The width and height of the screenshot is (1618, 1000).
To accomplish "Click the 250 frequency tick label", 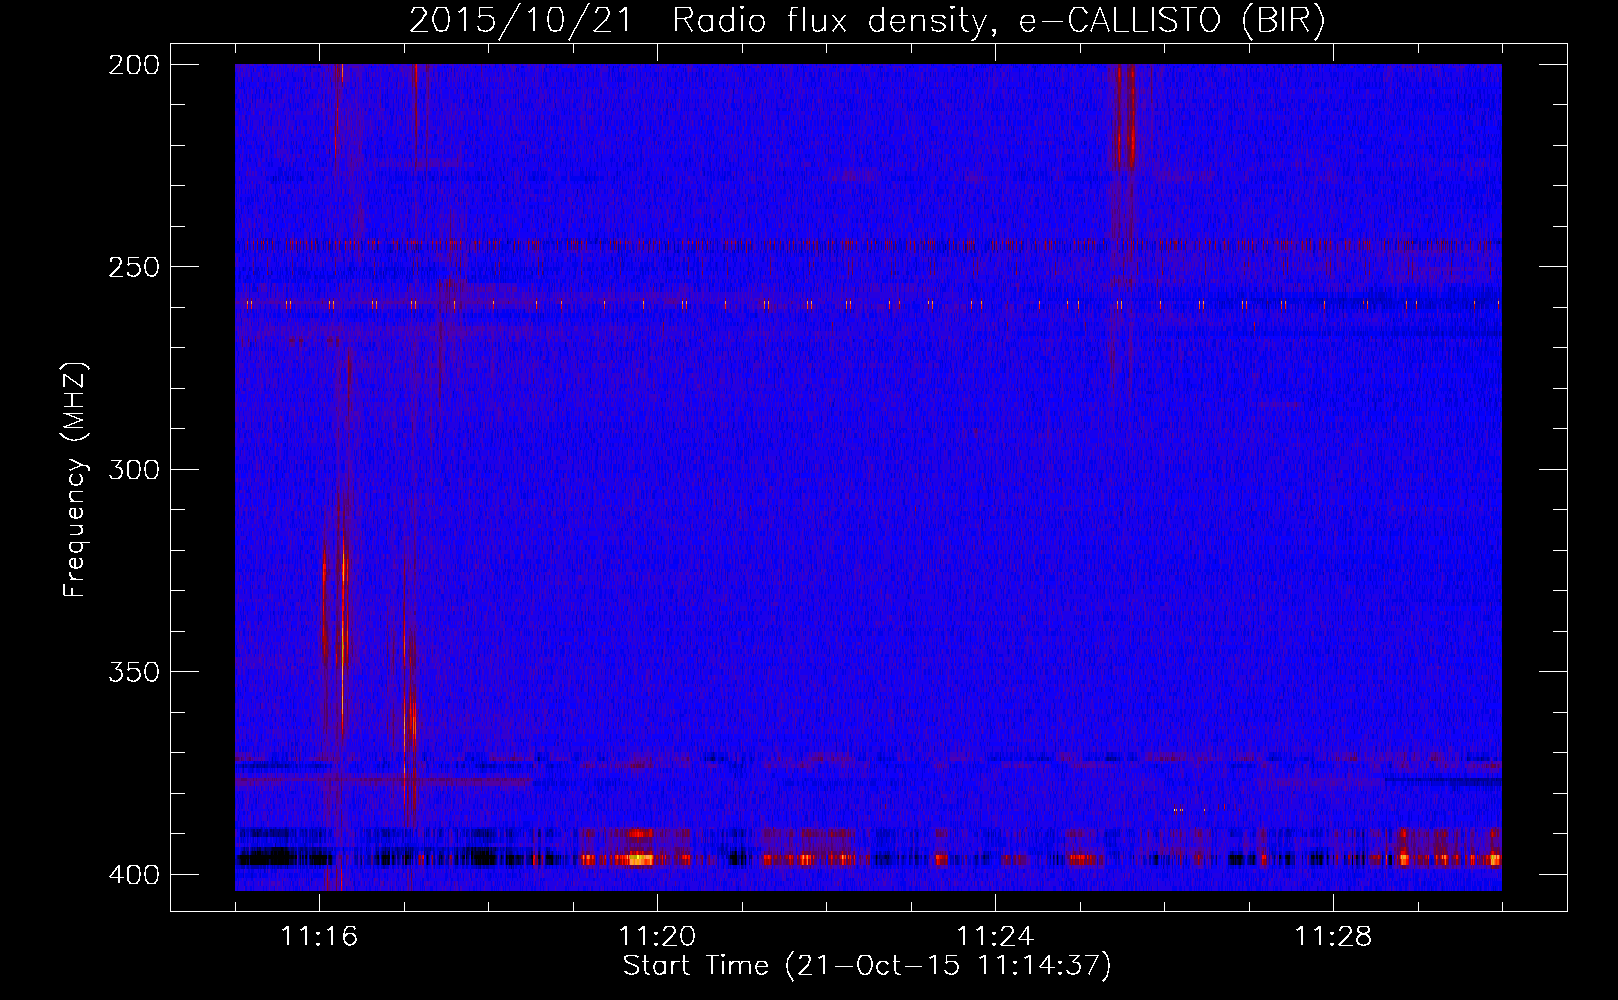I will 134,267.
